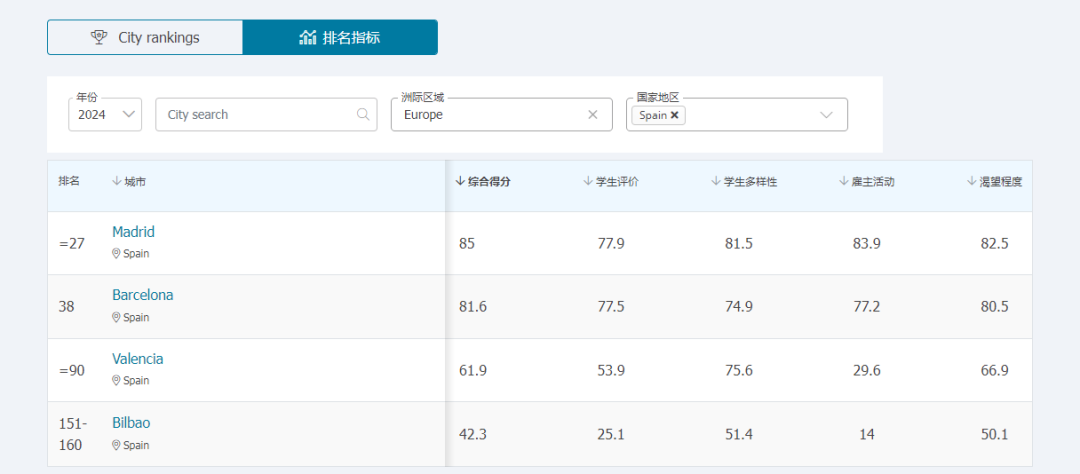Sort by 城市 column header

tap(129, 181)
